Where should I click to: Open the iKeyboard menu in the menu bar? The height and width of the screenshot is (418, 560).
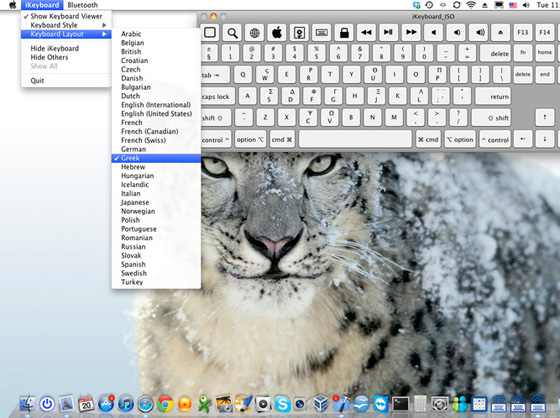[x=42, y=5]
